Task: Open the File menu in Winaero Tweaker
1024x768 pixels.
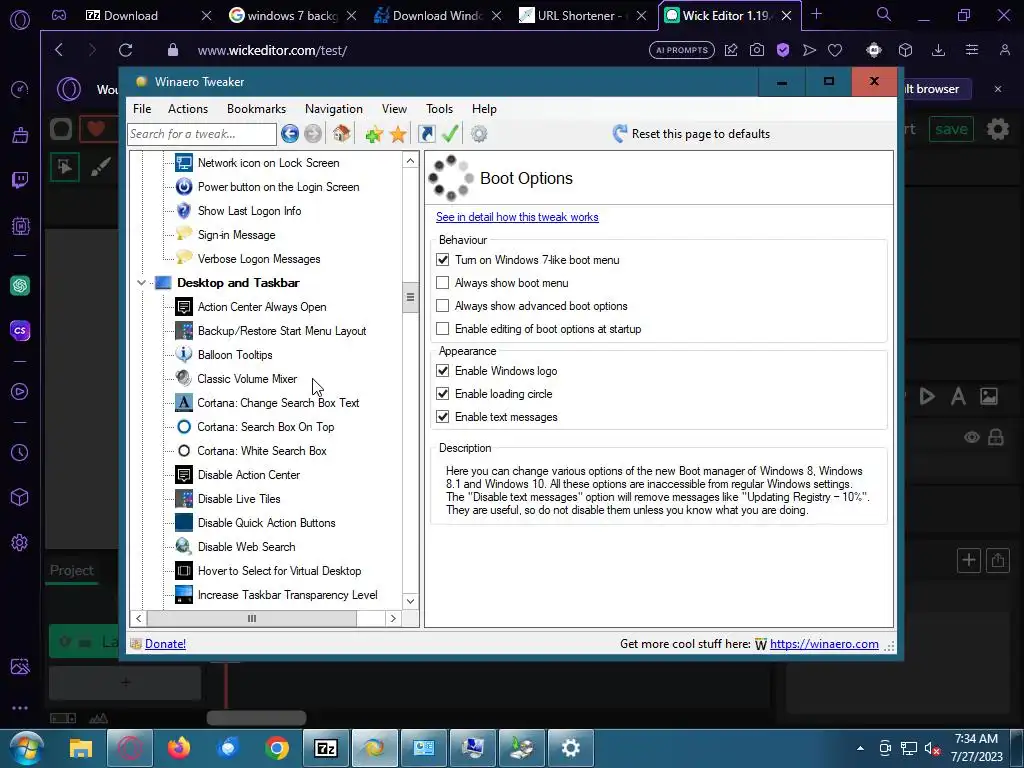Action: (x=142, y=109)
